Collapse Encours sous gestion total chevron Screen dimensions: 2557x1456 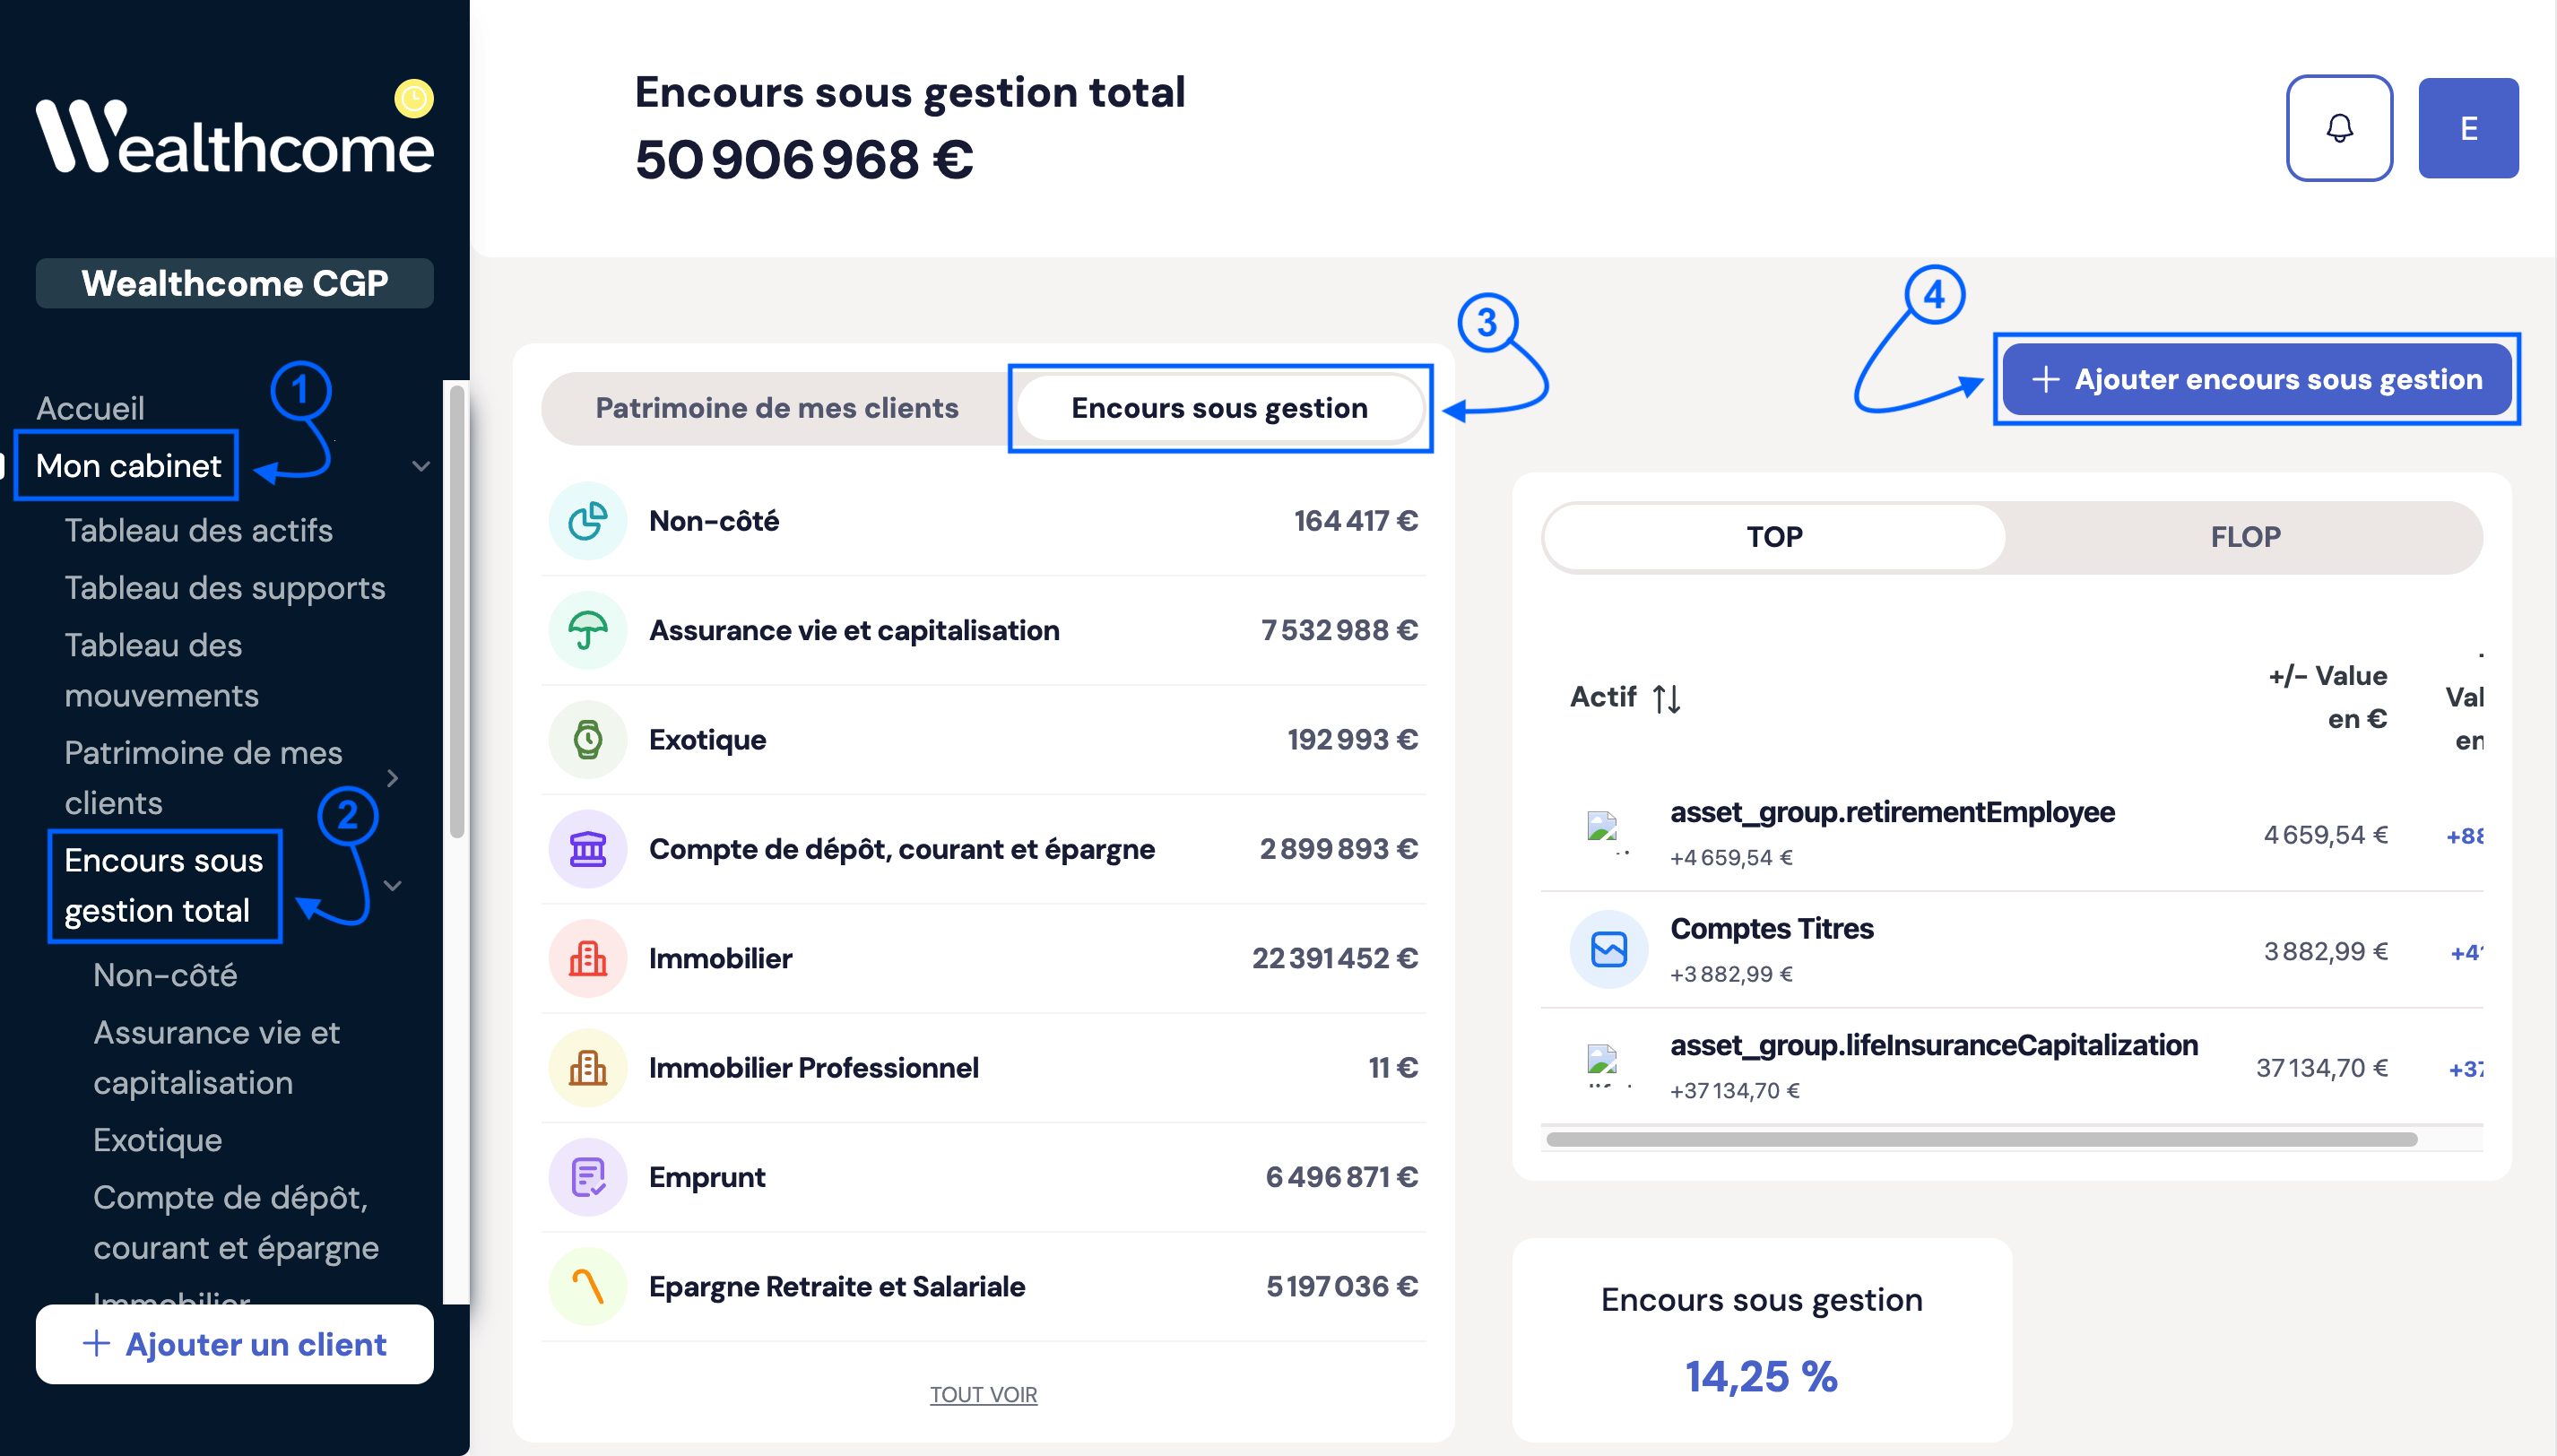[x=392, y=886]
